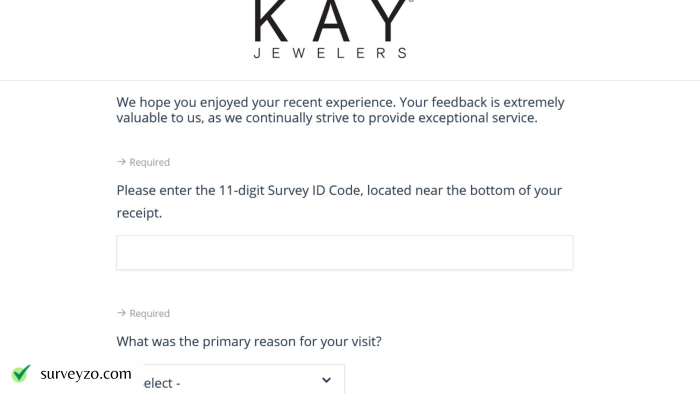Viewport: 700px width, 394px height.
Task: Click the letter Y in the KAY logo
Action: tap(388, 21)
